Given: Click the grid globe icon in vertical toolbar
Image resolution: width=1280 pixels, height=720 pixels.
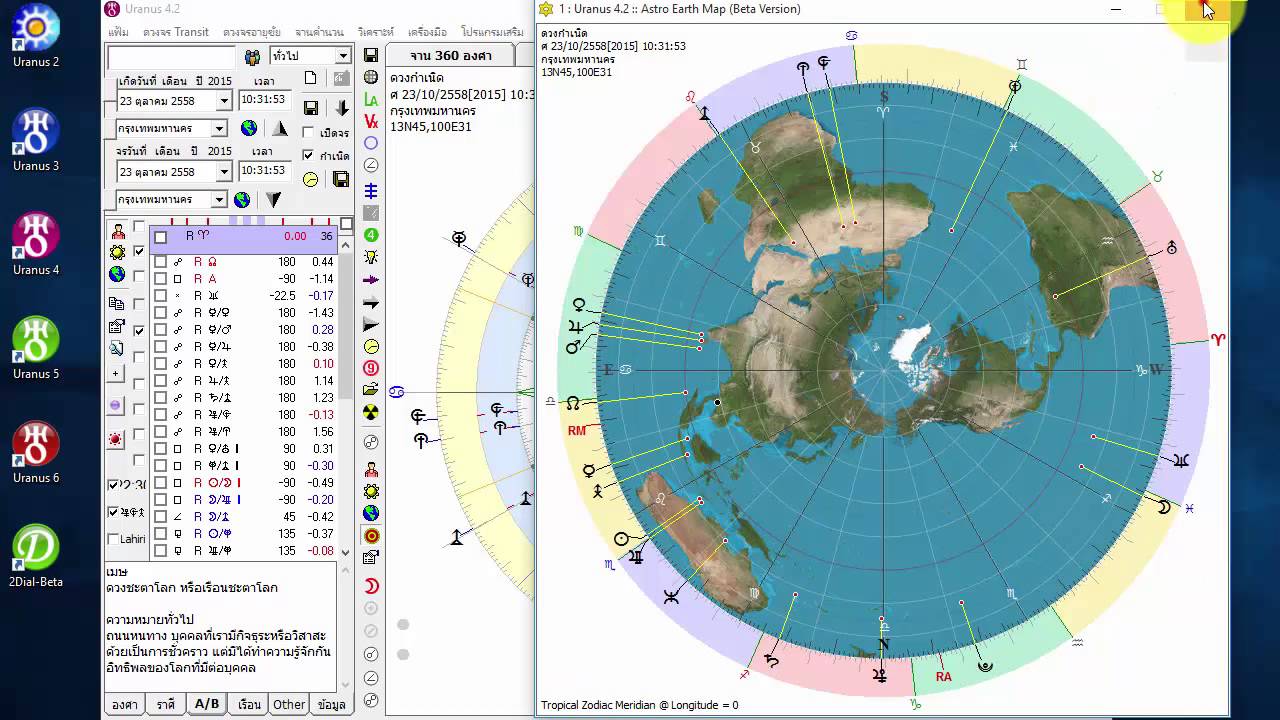Looking at the screenshot, I should [371, 78].
